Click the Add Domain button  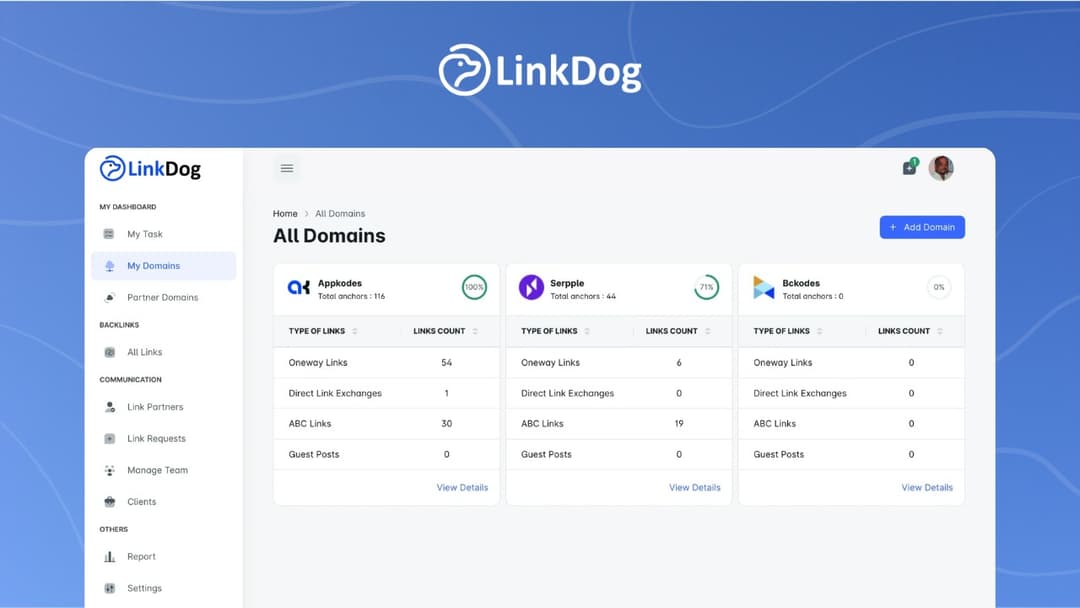(922, 227)
